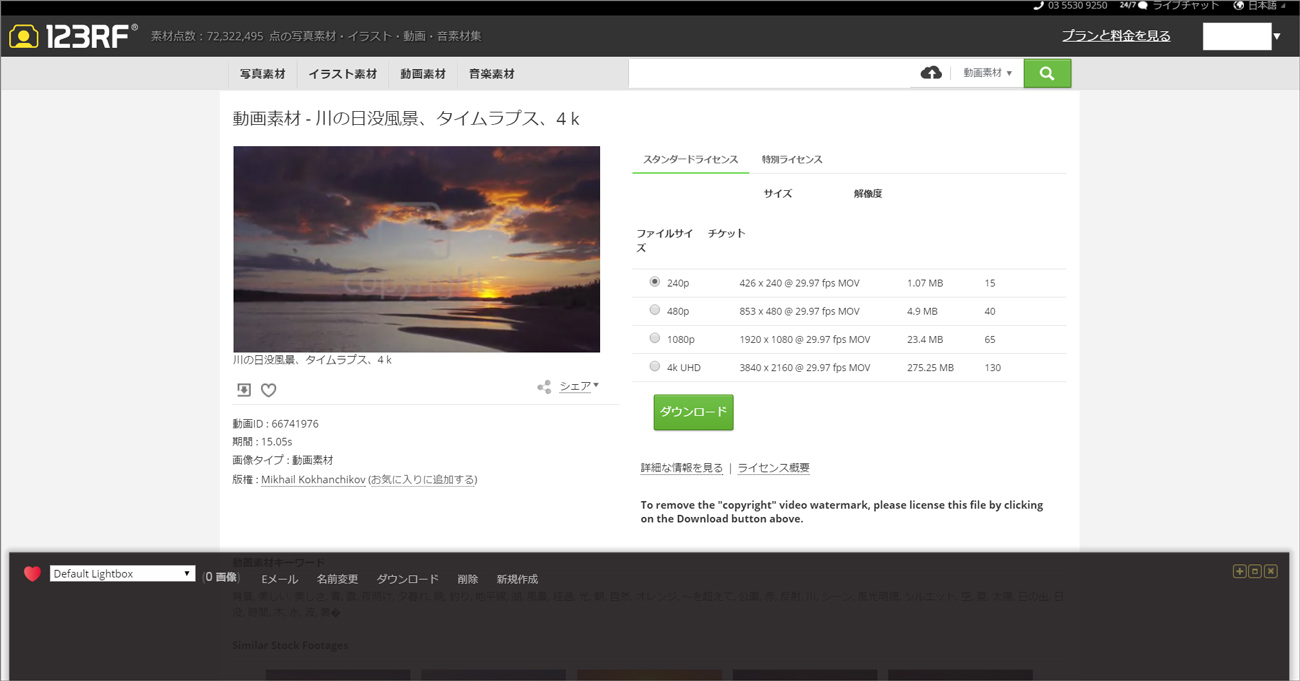Click the red heart in the lightbox bar

(x=32, y=574)
